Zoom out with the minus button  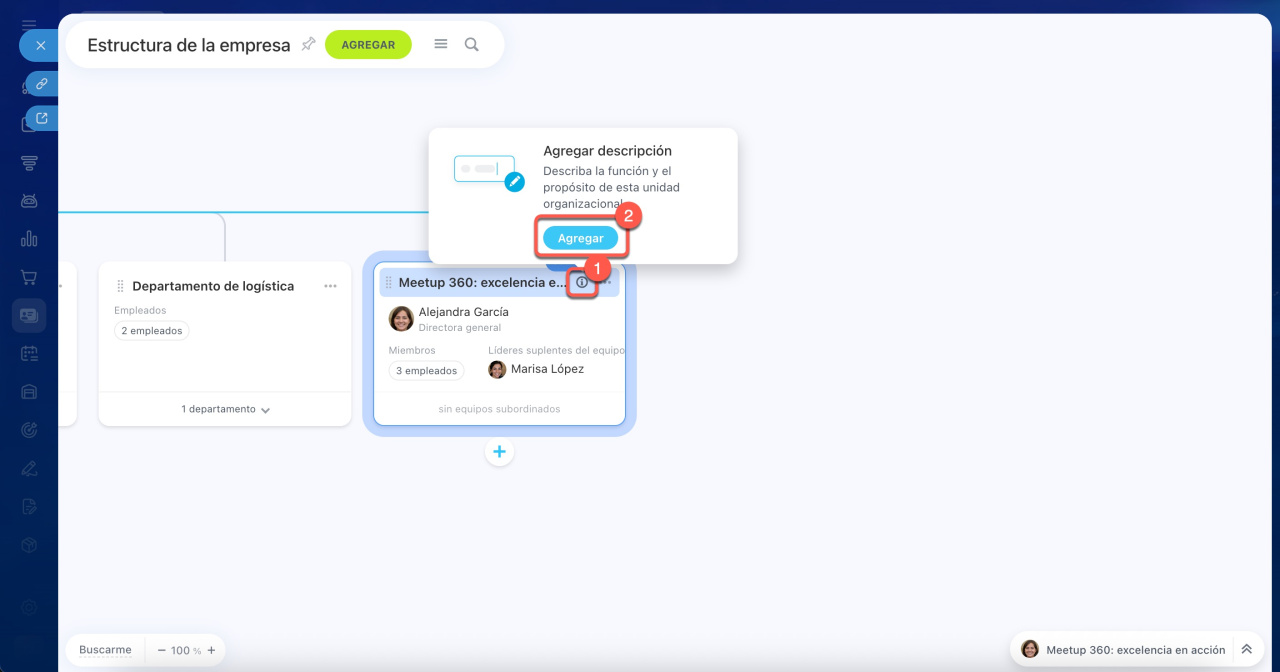[161, 650]
